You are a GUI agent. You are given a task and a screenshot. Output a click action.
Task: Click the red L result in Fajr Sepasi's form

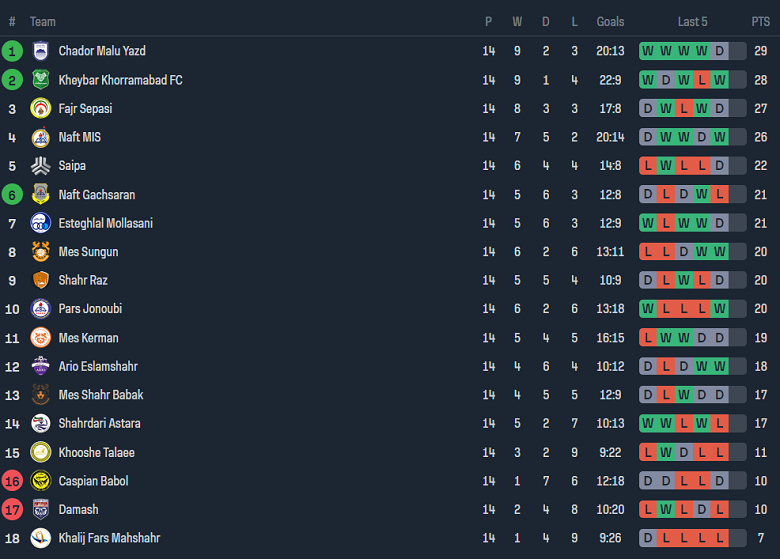coord(684,109)
